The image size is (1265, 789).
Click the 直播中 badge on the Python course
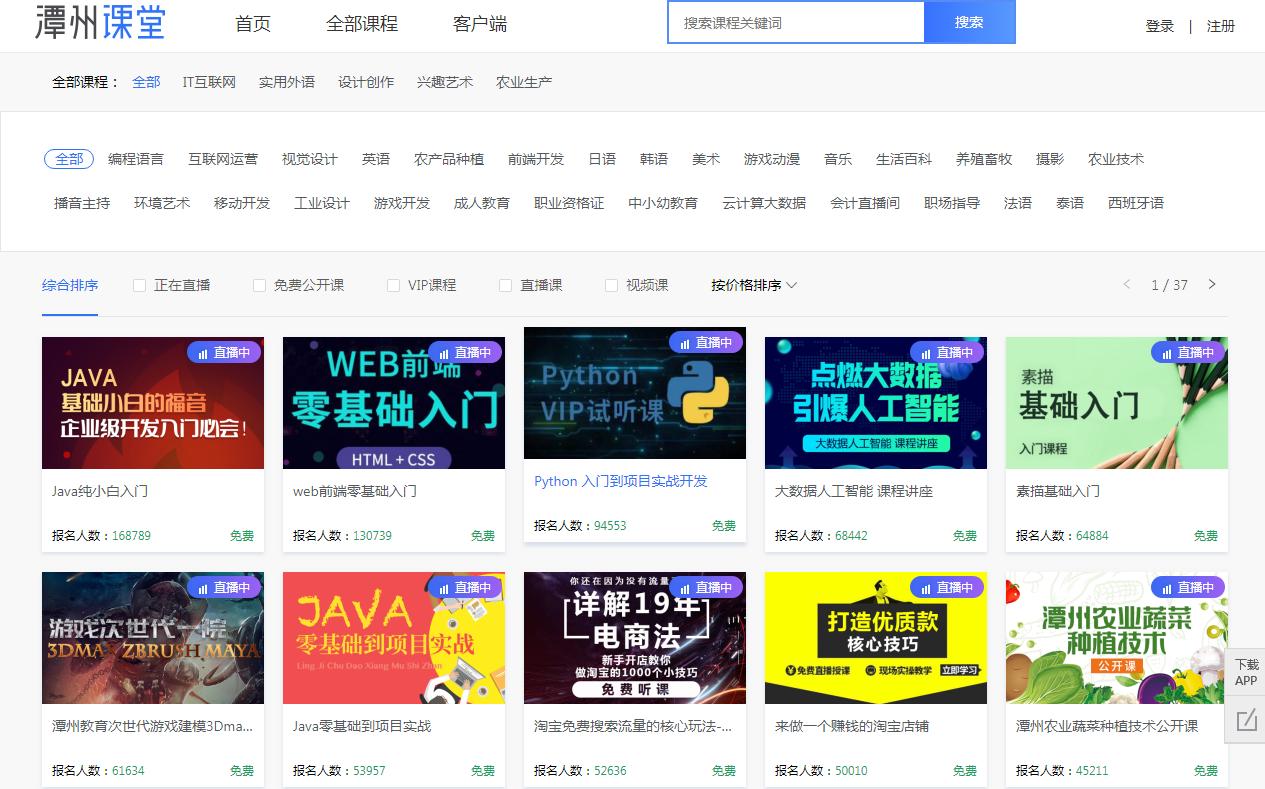(x=706, y=342)
